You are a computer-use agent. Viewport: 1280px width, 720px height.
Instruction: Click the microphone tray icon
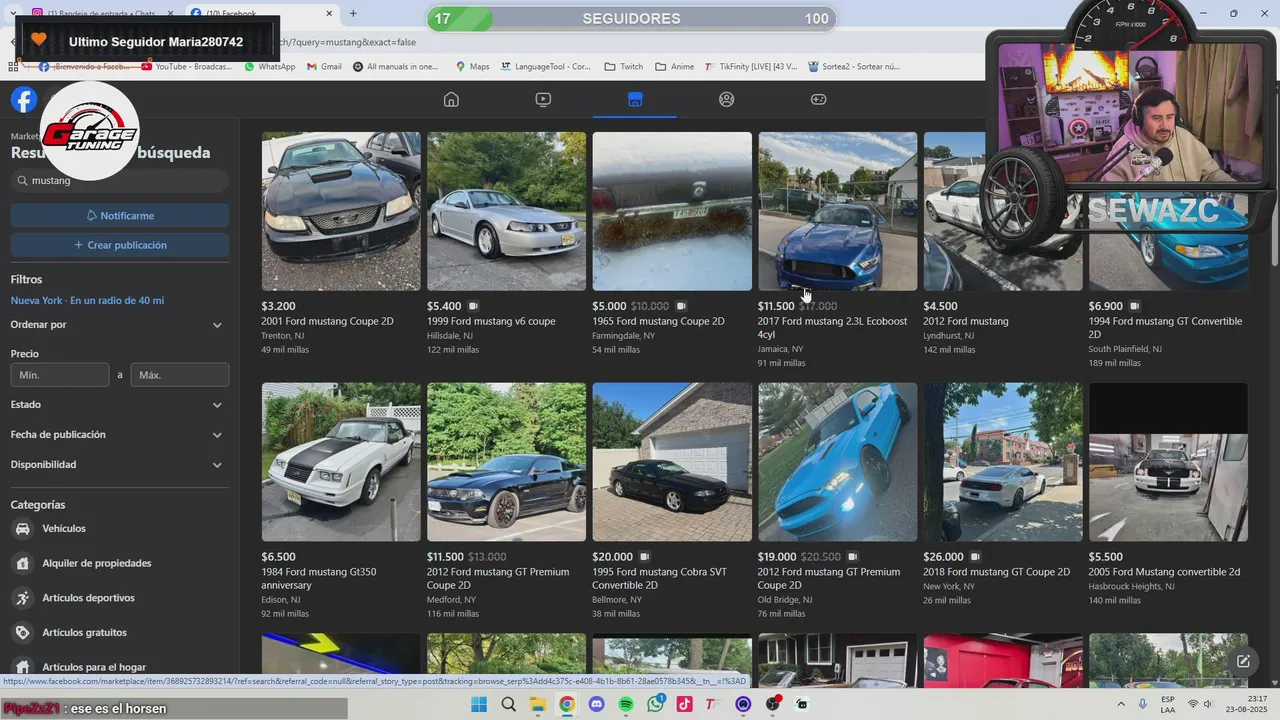(x=1142, y=704)
